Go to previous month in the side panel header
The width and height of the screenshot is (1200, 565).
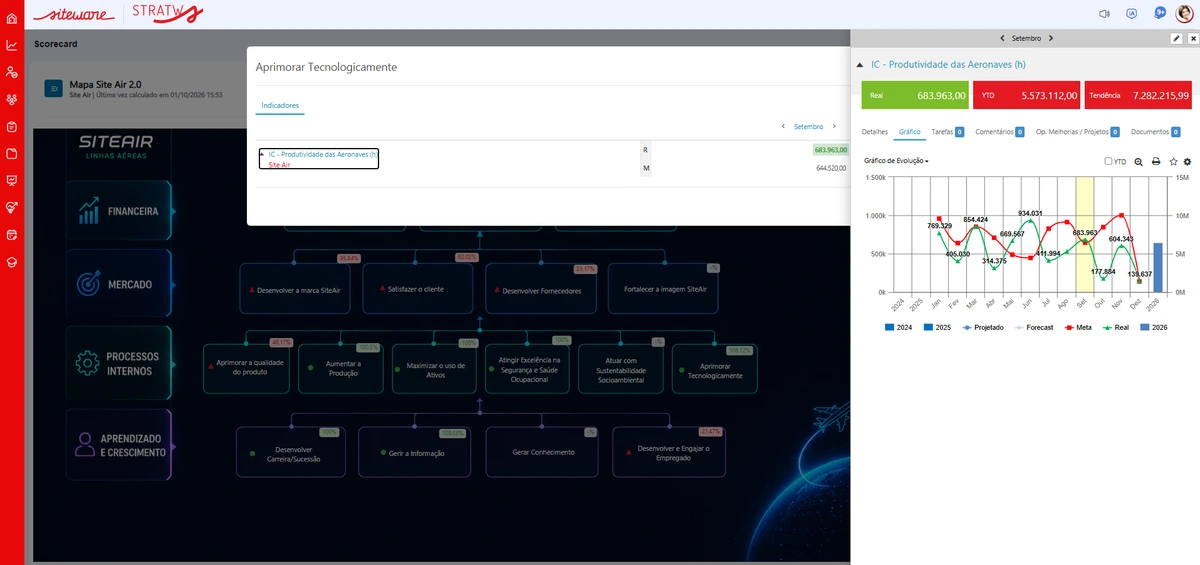tap(1003, 38)
